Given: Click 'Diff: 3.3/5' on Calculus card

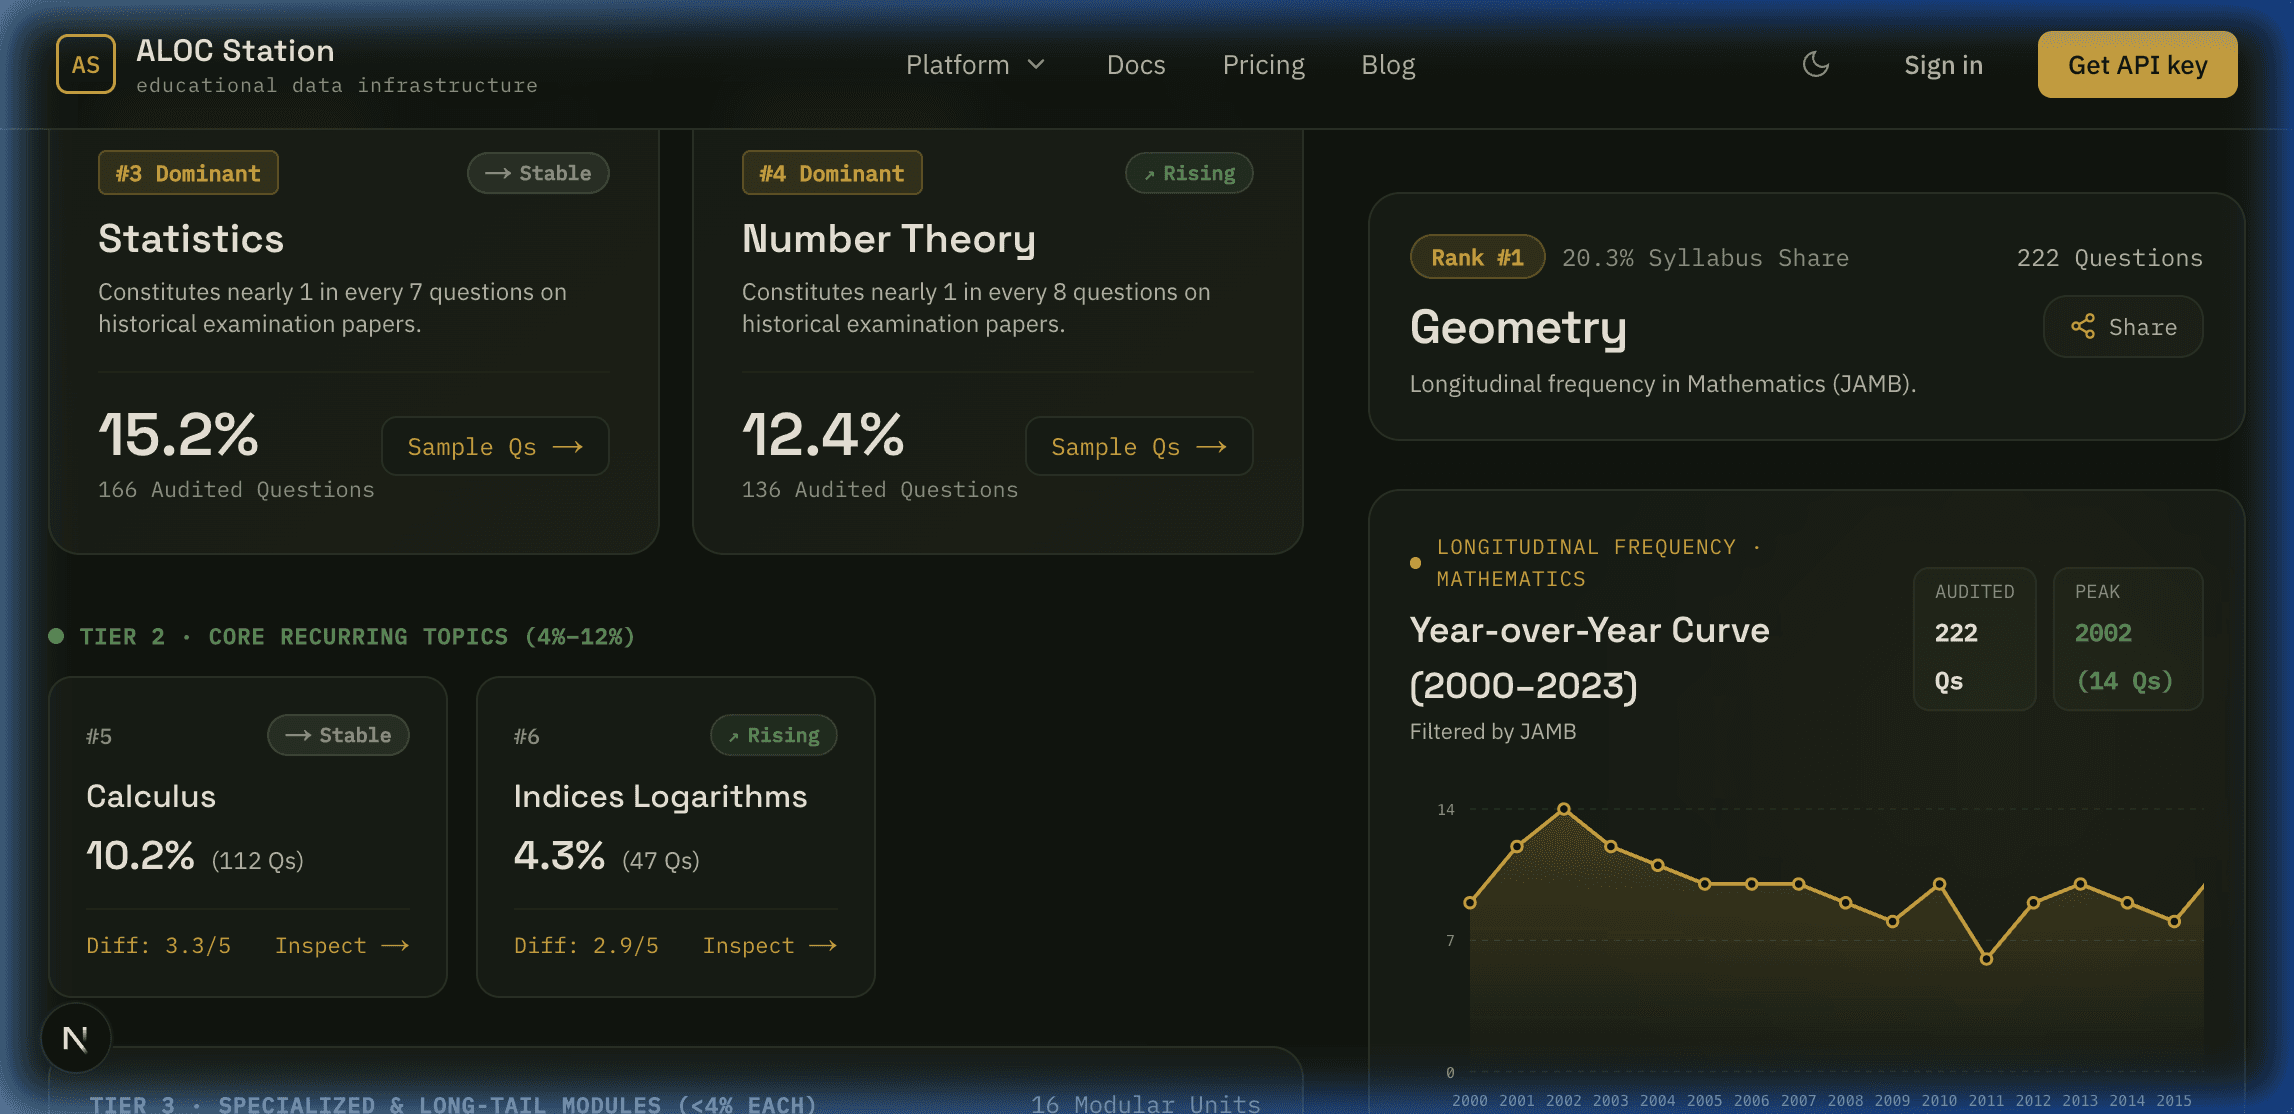Looking at the screenshot, I should pos(159,945).
